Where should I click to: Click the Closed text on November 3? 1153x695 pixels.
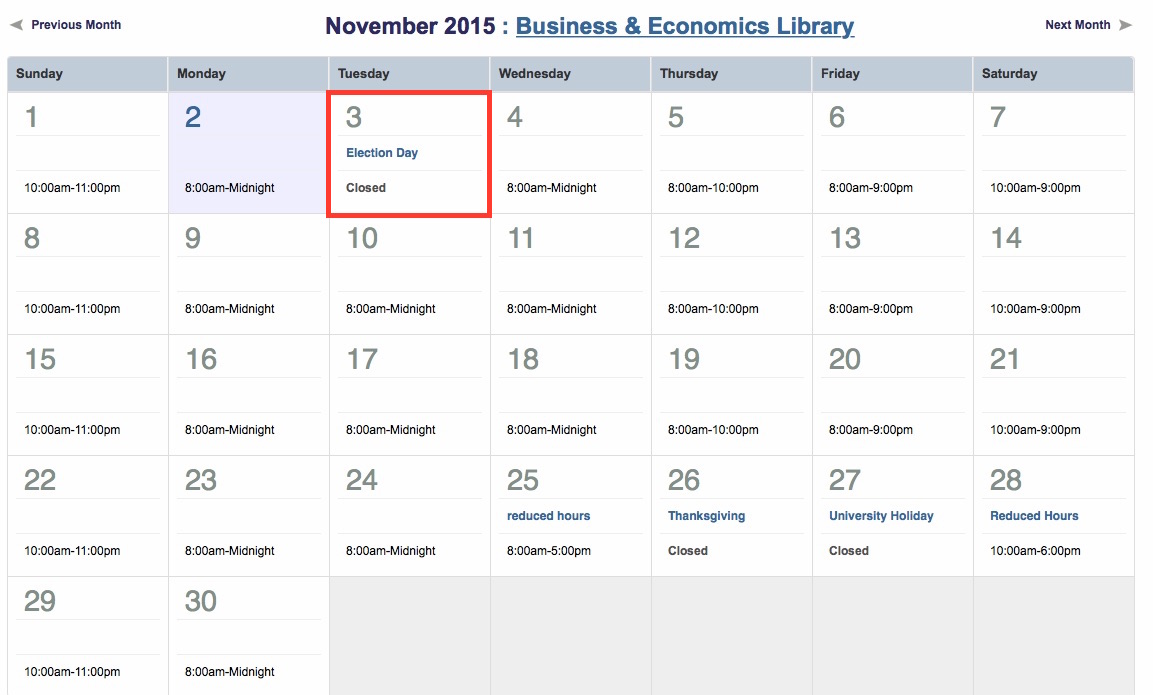pyautogui.click(x=366, y=188)
